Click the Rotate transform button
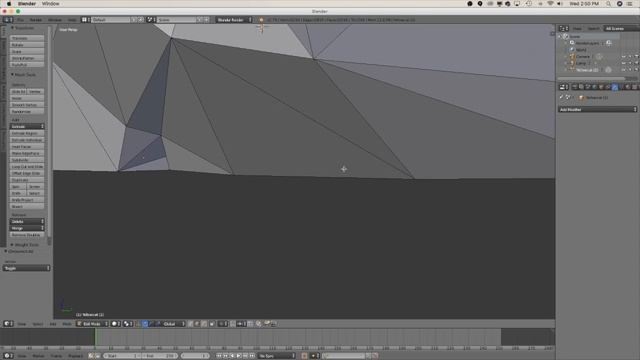 coord(27,45)
